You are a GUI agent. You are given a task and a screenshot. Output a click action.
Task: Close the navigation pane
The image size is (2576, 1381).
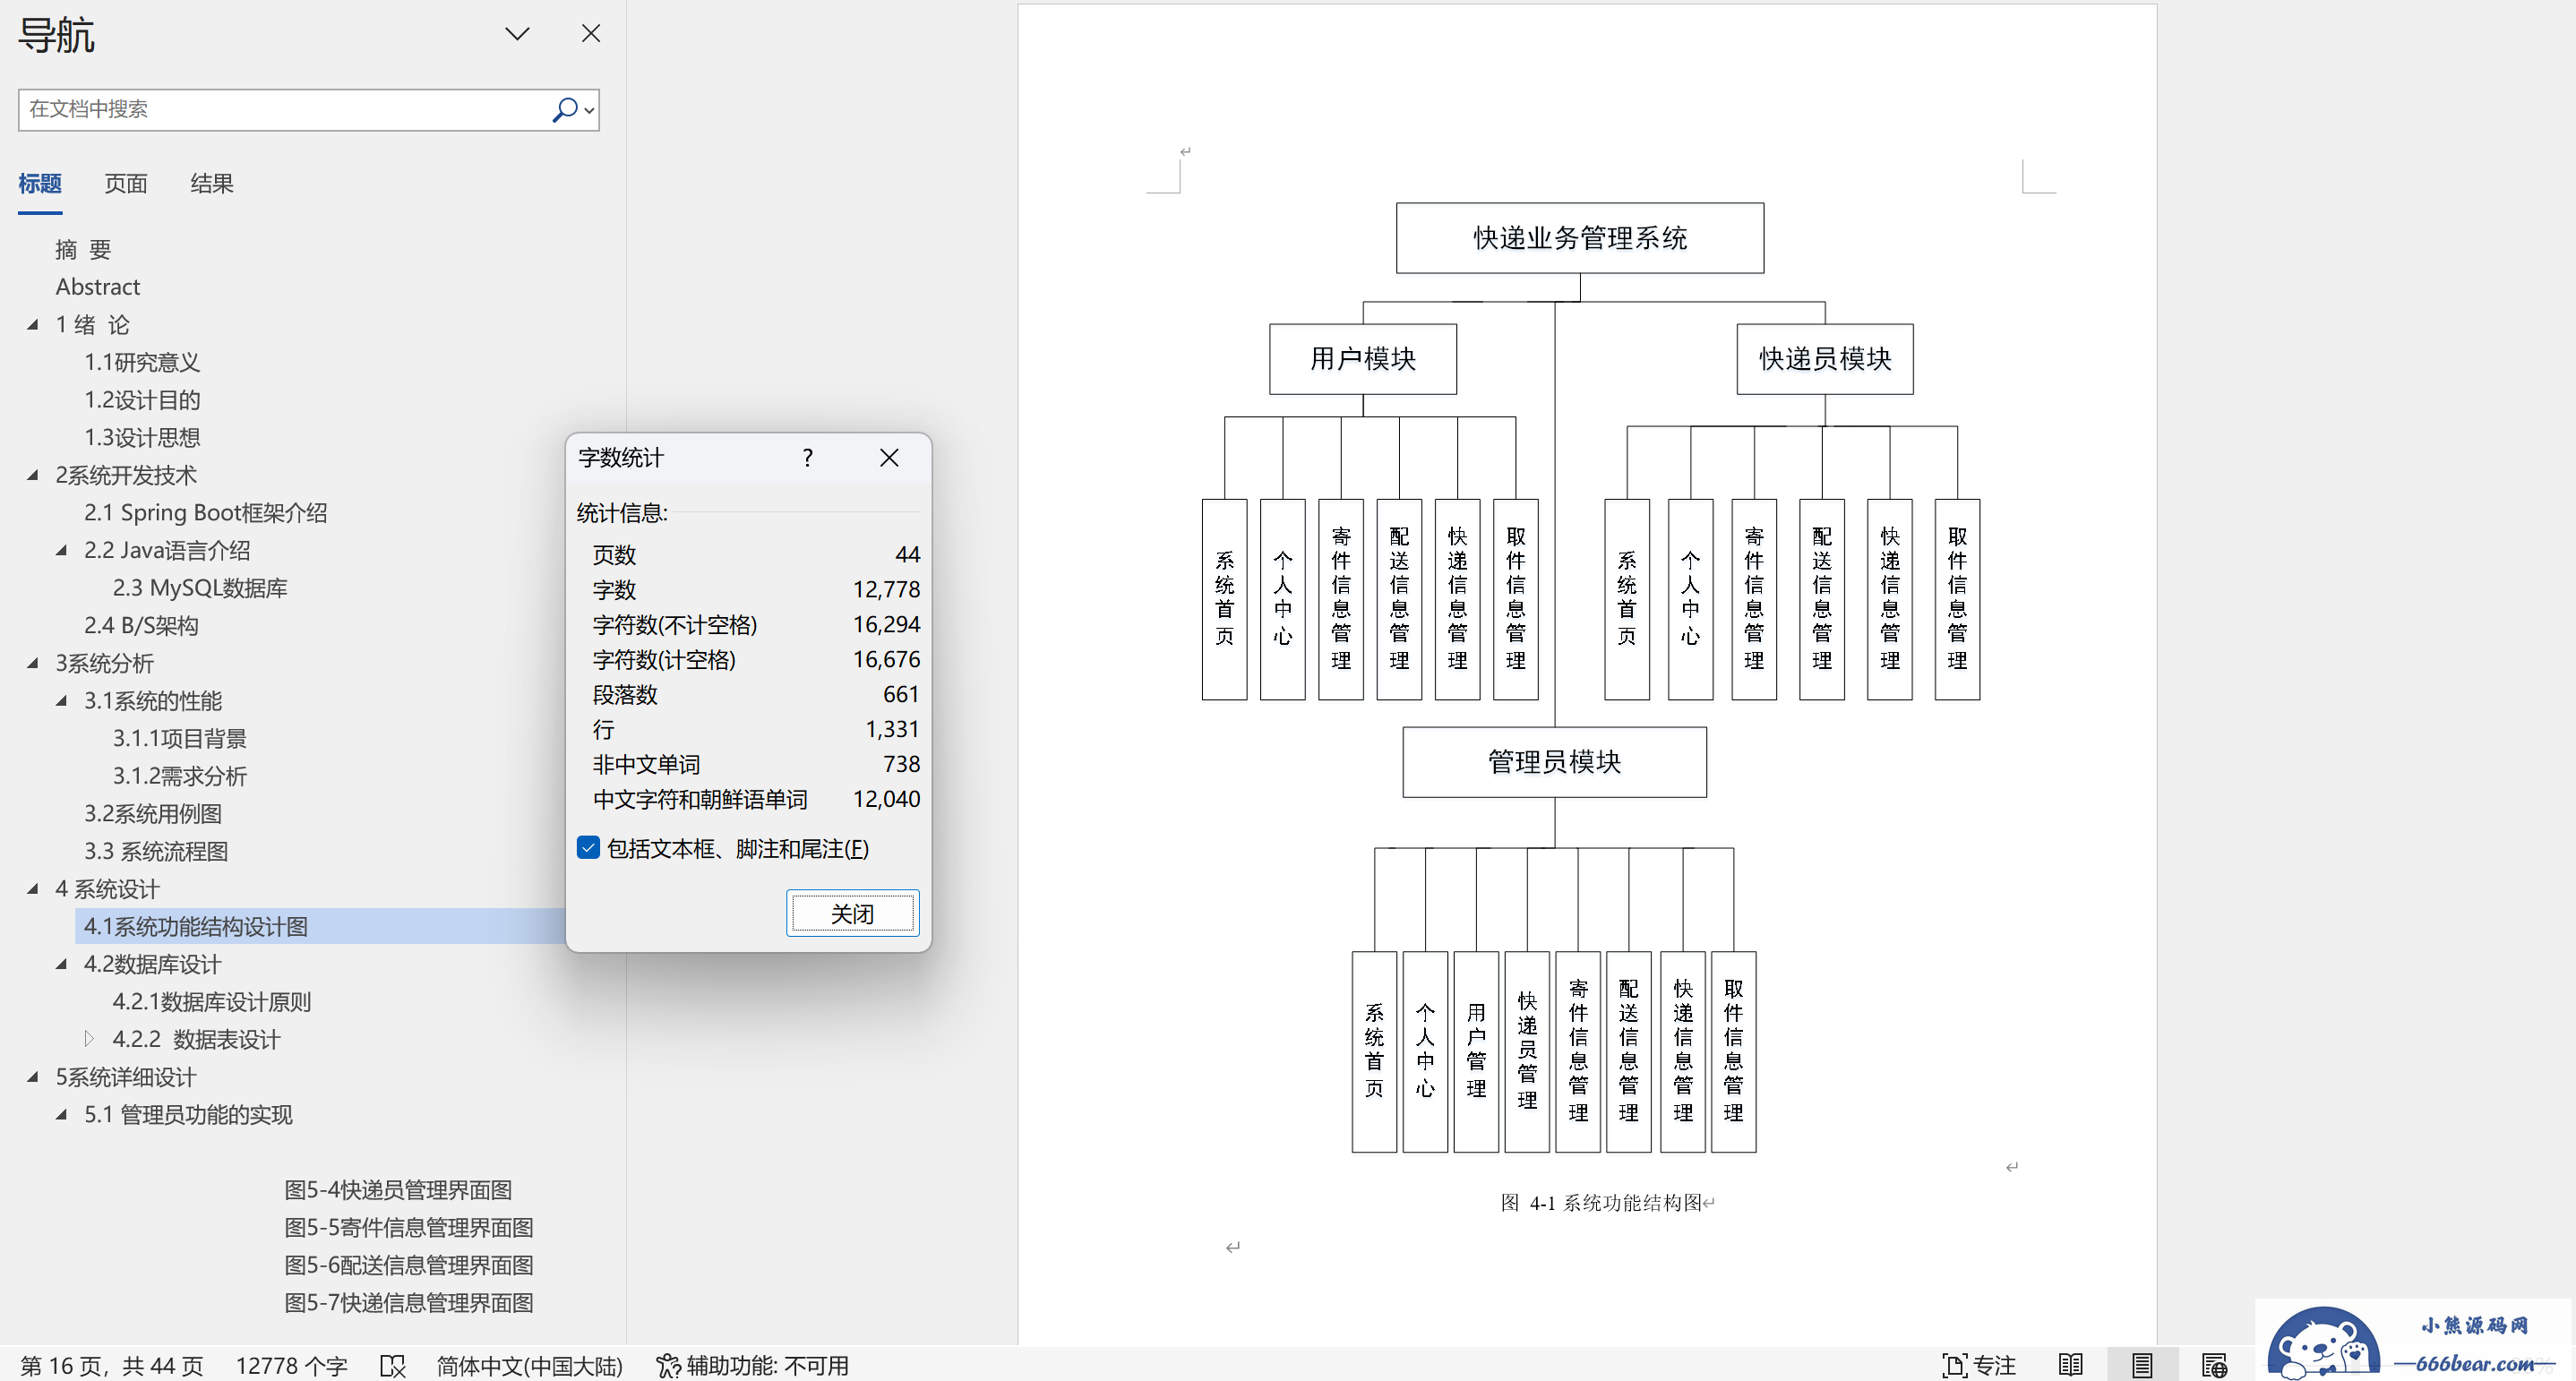(x=591, y=34)
